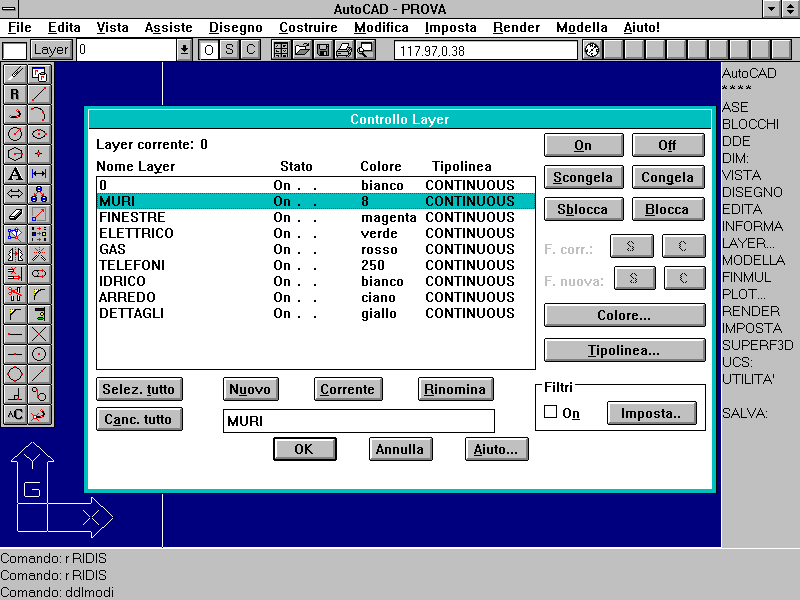Click the Congela button
The height and width of the screenshot is (600, 800).
[668, 178]
